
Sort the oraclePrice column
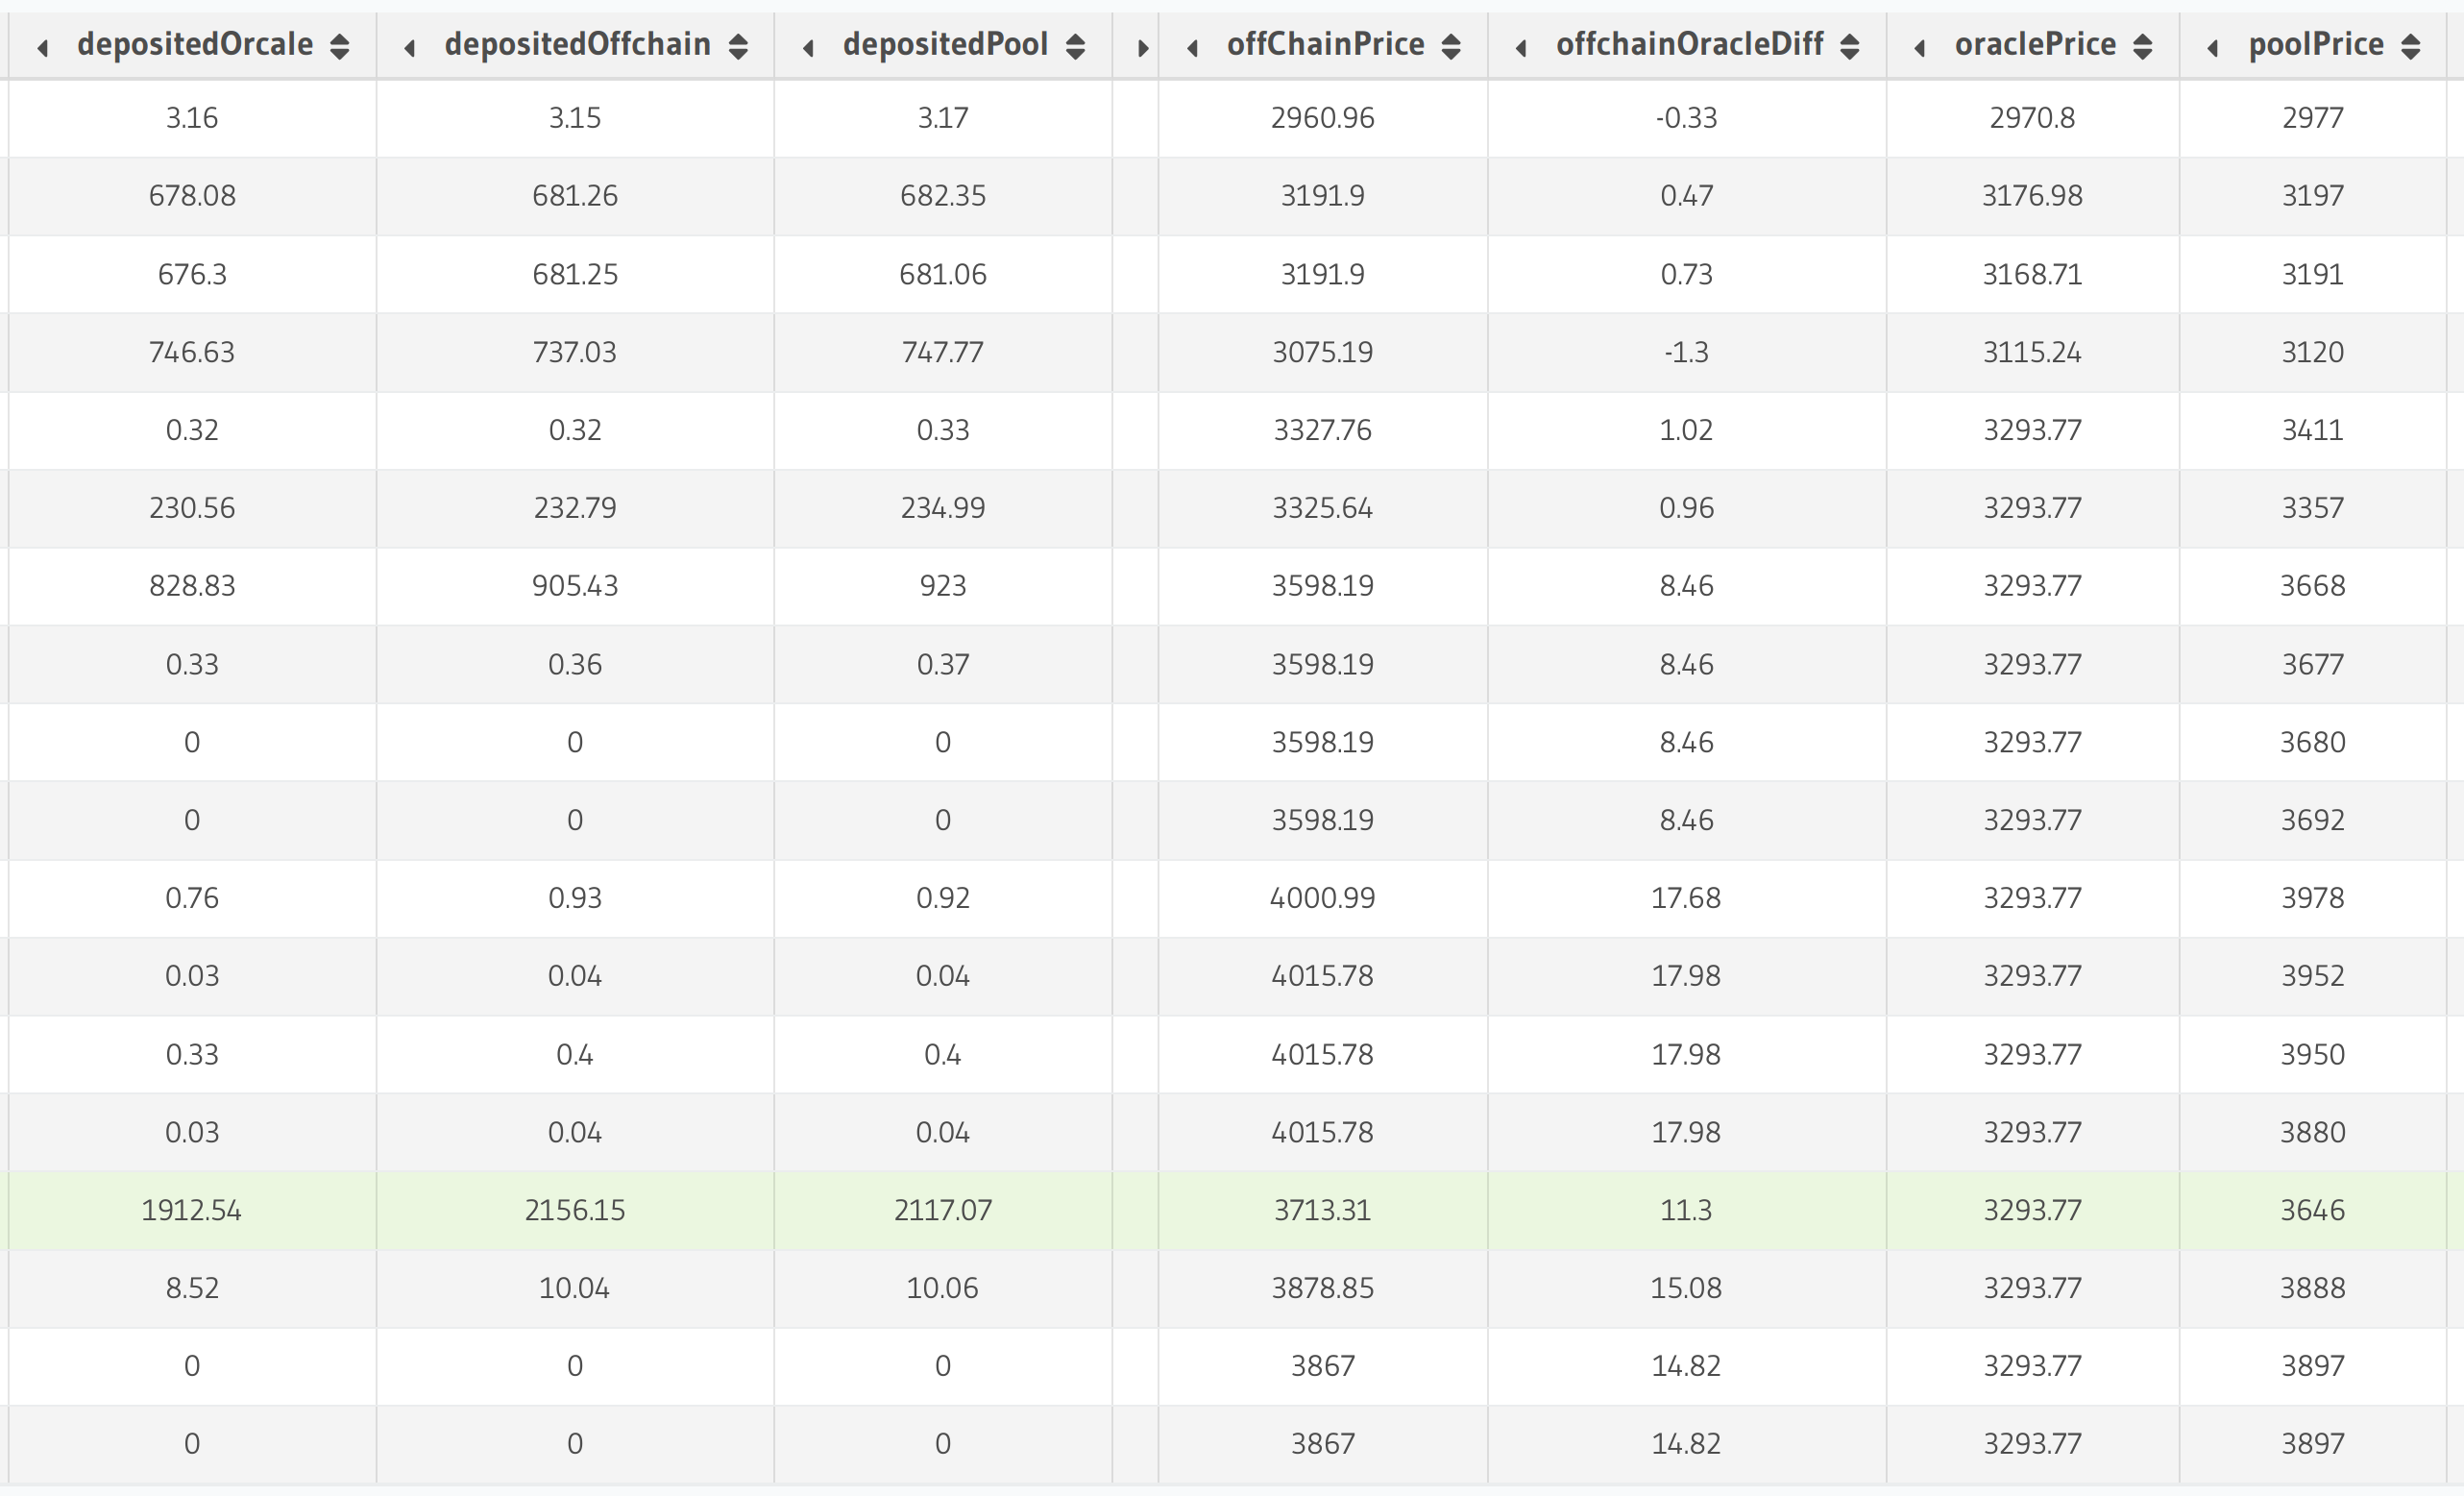pos(2143,44)
